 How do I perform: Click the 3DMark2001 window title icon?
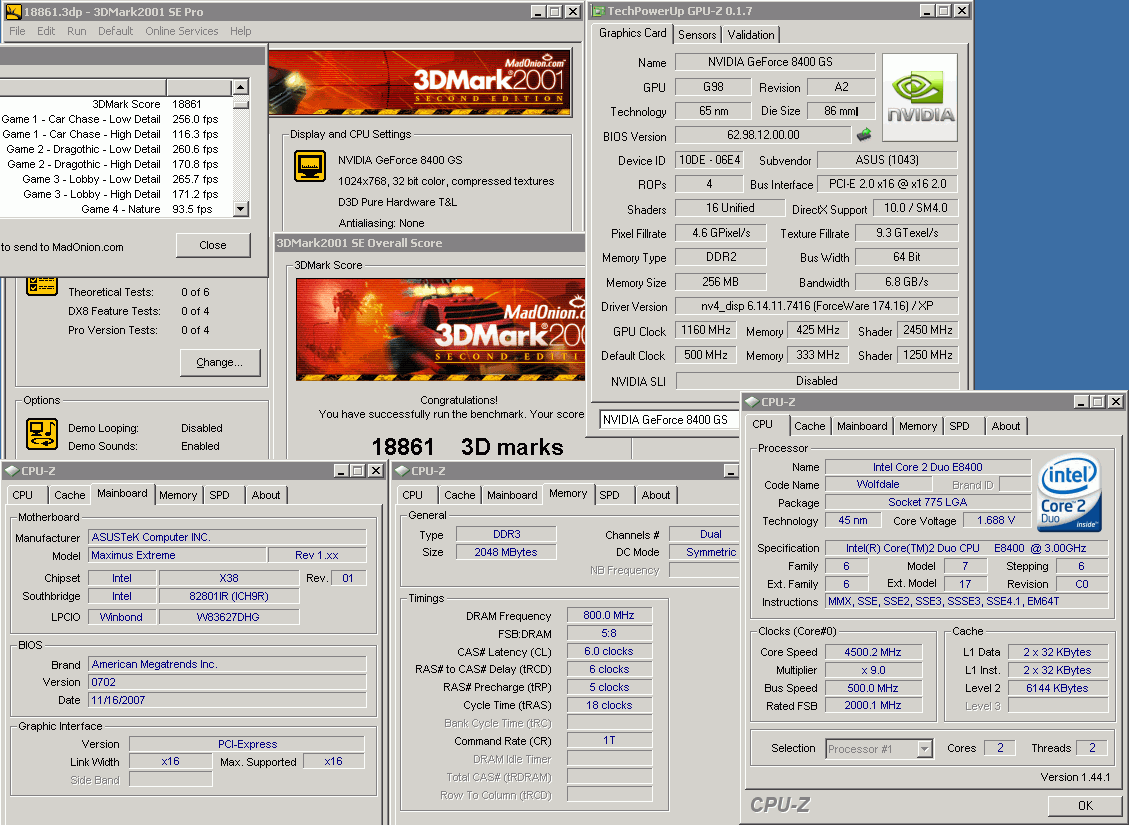point(12,12)
